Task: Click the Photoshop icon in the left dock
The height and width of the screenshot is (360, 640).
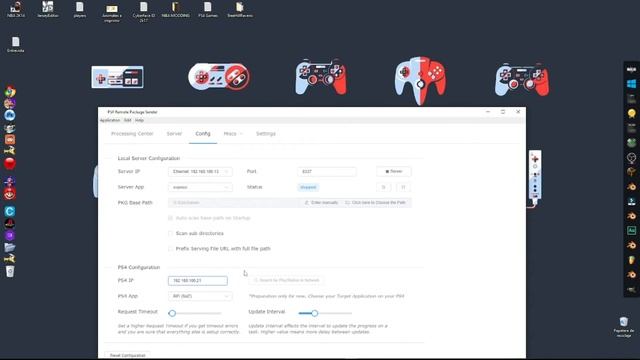Action: click(x=10, y=116)
